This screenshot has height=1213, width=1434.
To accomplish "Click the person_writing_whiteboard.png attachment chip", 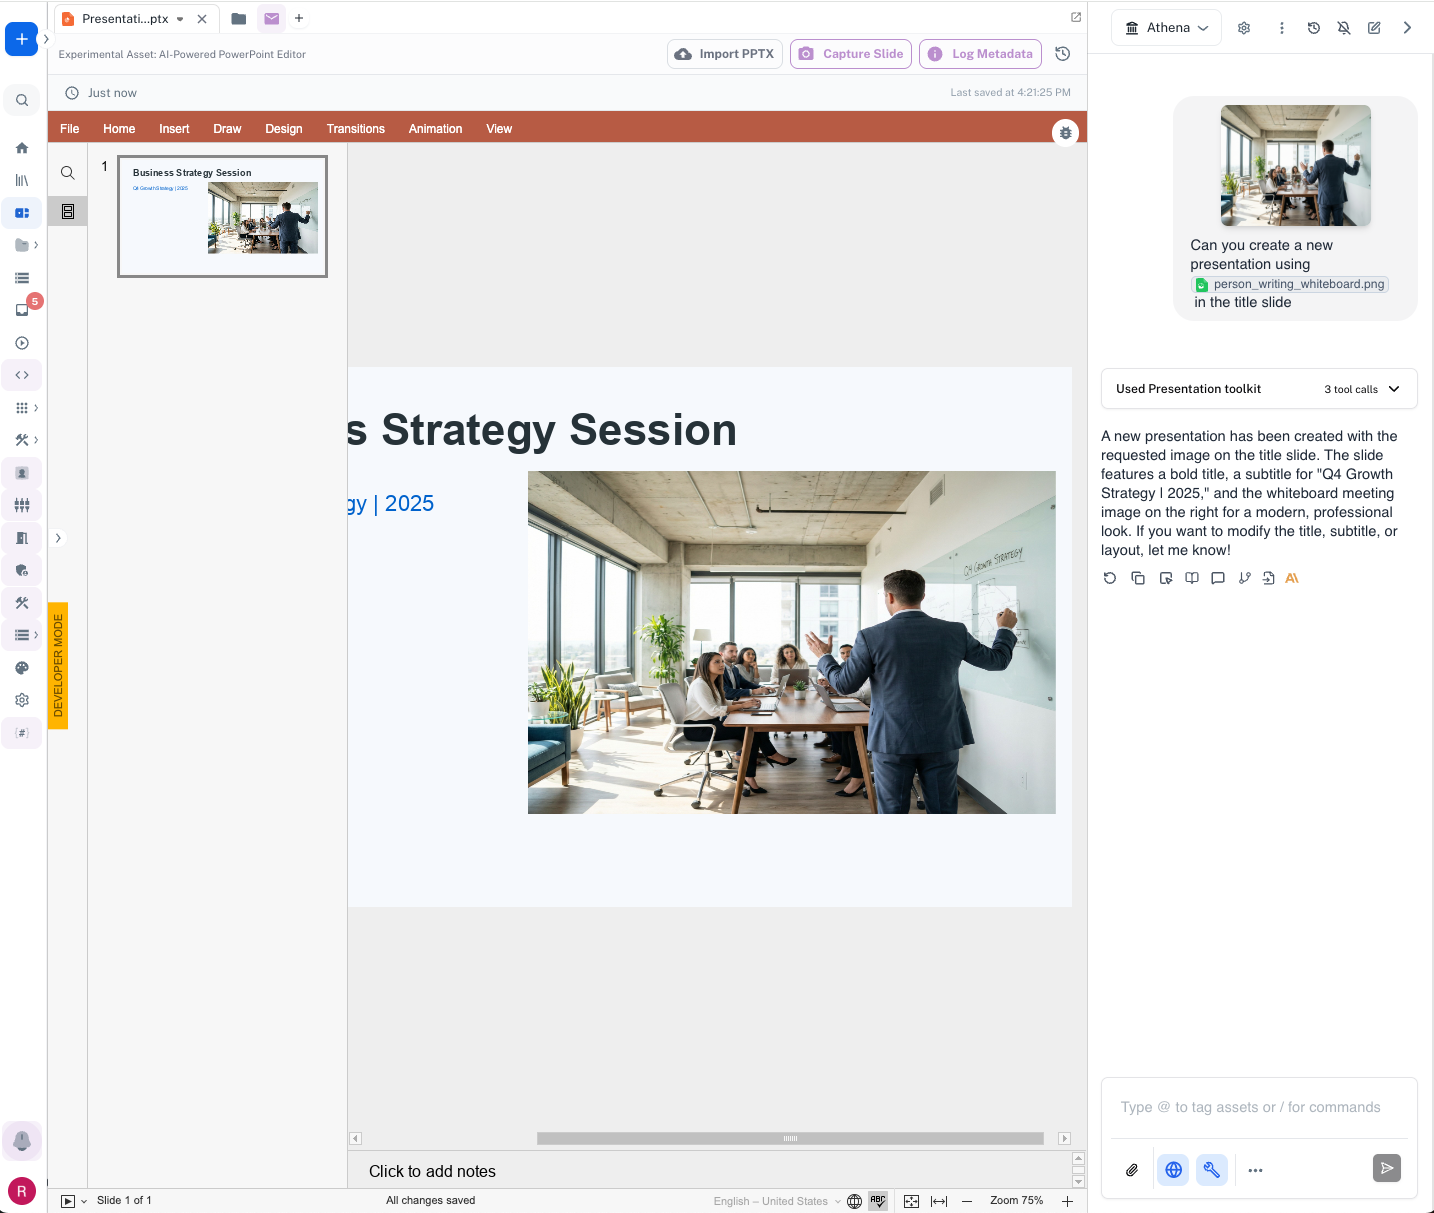I will (1290, 284).
